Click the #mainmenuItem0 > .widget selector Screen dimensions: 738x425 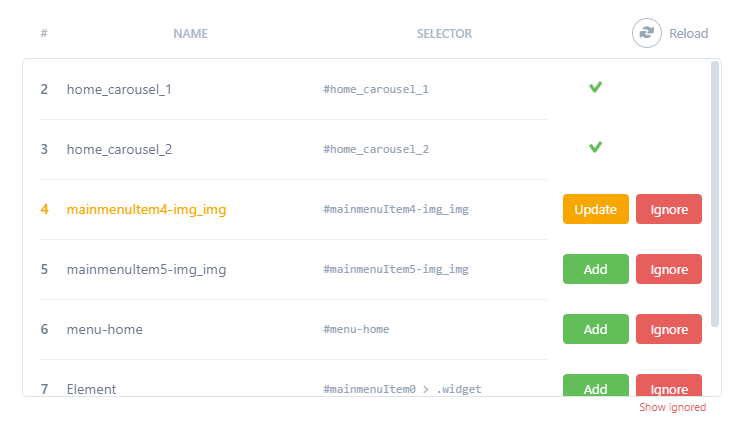coord(402,389)
